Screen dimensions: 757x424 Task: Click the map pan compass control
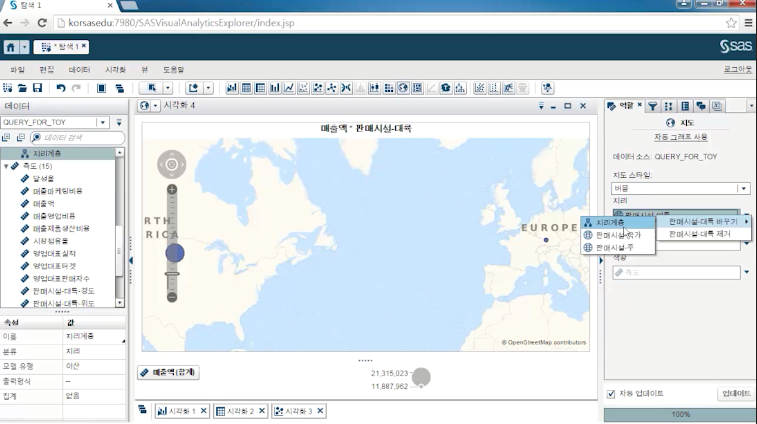(x=172, y=164)
